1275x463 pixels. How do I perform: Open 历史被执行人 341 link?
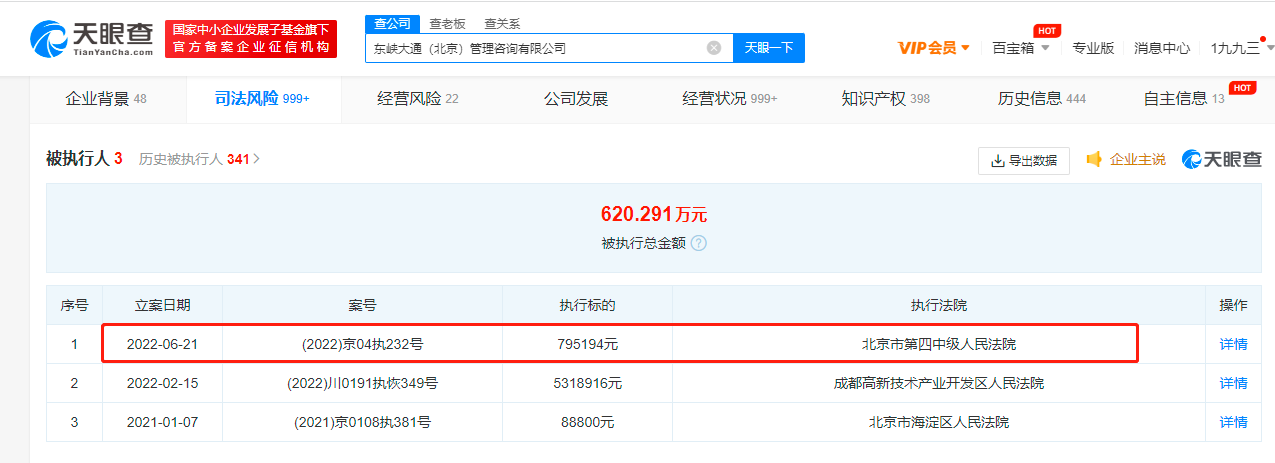pos(199,159)
